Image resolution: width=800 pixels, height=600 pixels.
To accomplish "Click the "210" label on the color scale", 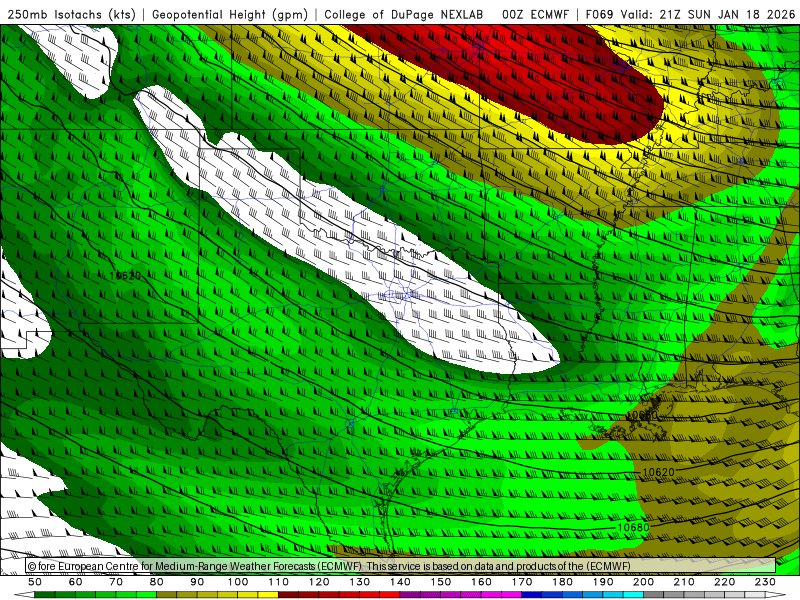I will click(684, 582).
